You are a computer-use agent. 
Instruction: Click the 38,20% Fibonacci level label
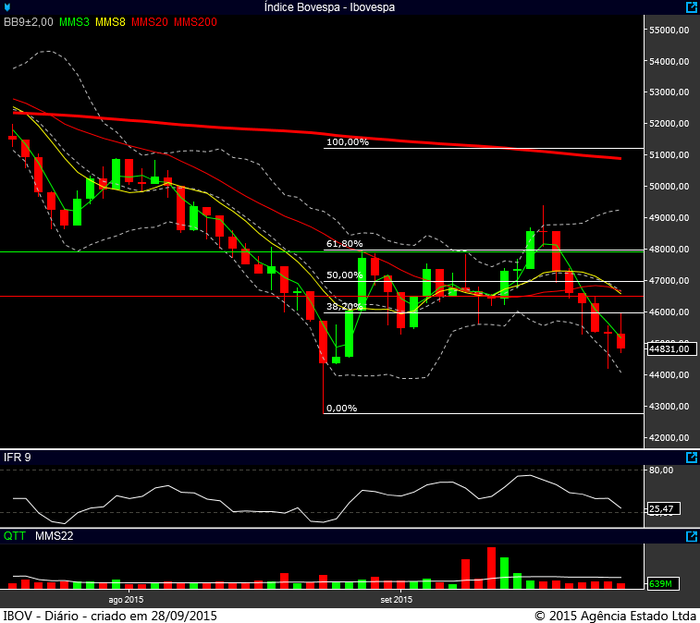coord(343,307)
